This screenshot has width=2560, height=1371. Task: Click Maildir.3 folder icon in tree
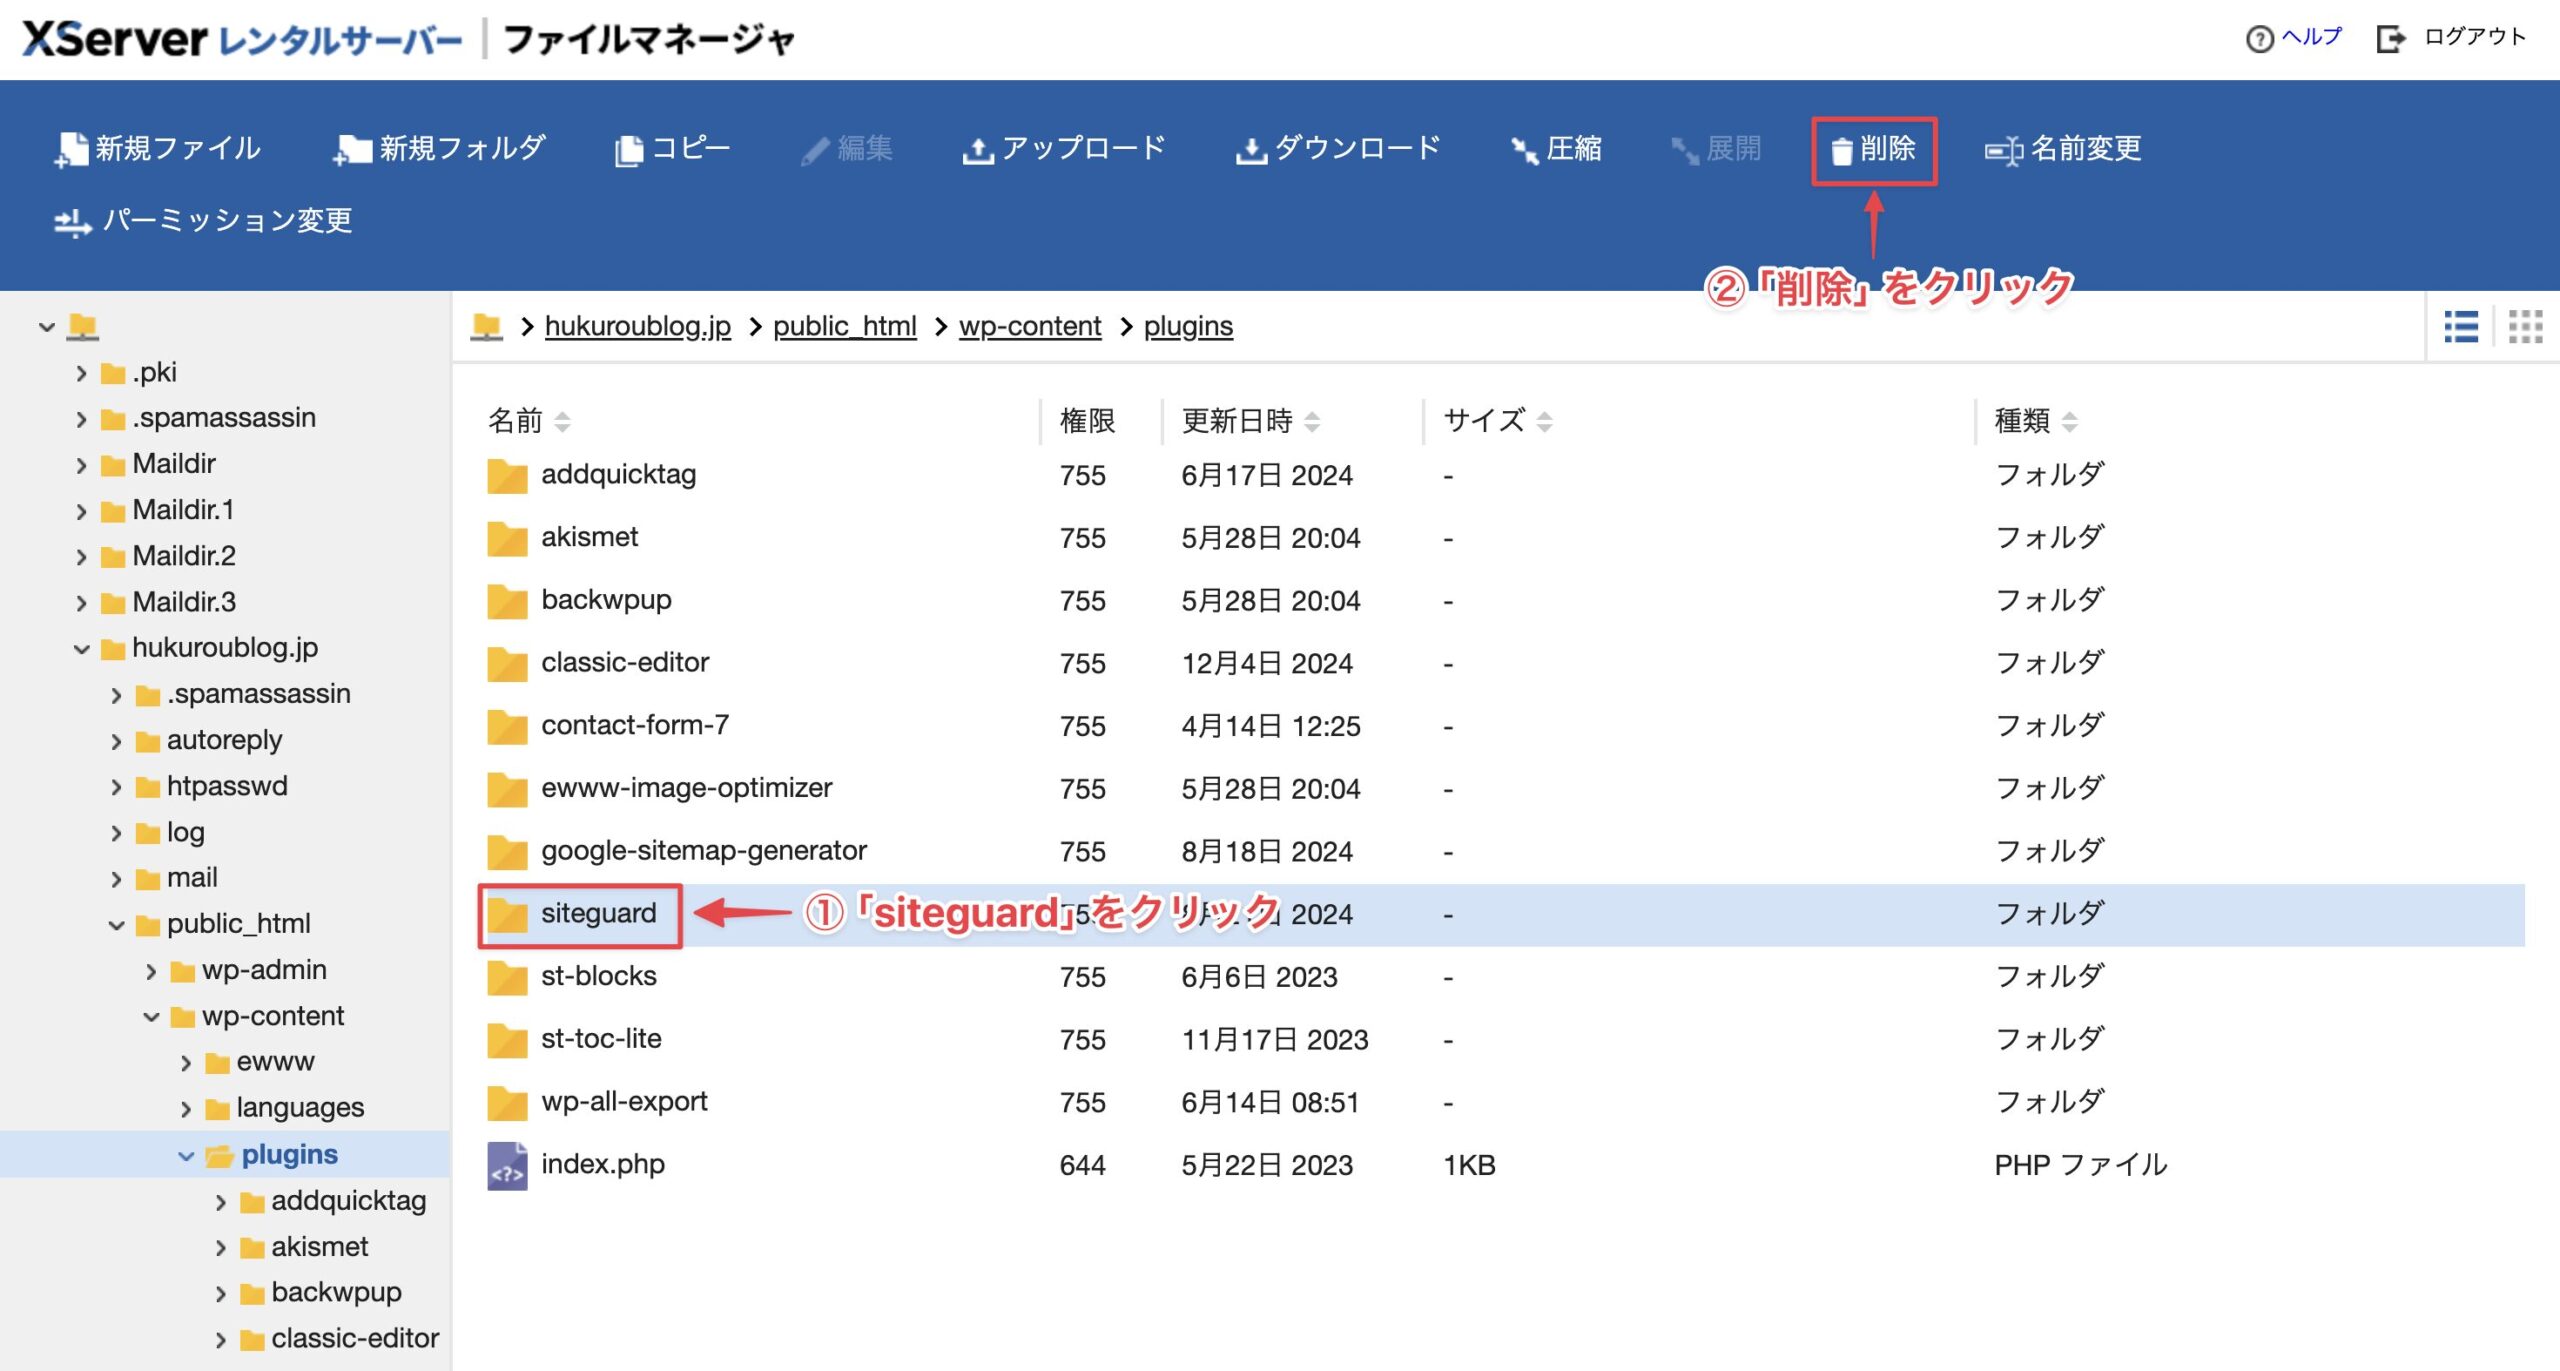113,603
